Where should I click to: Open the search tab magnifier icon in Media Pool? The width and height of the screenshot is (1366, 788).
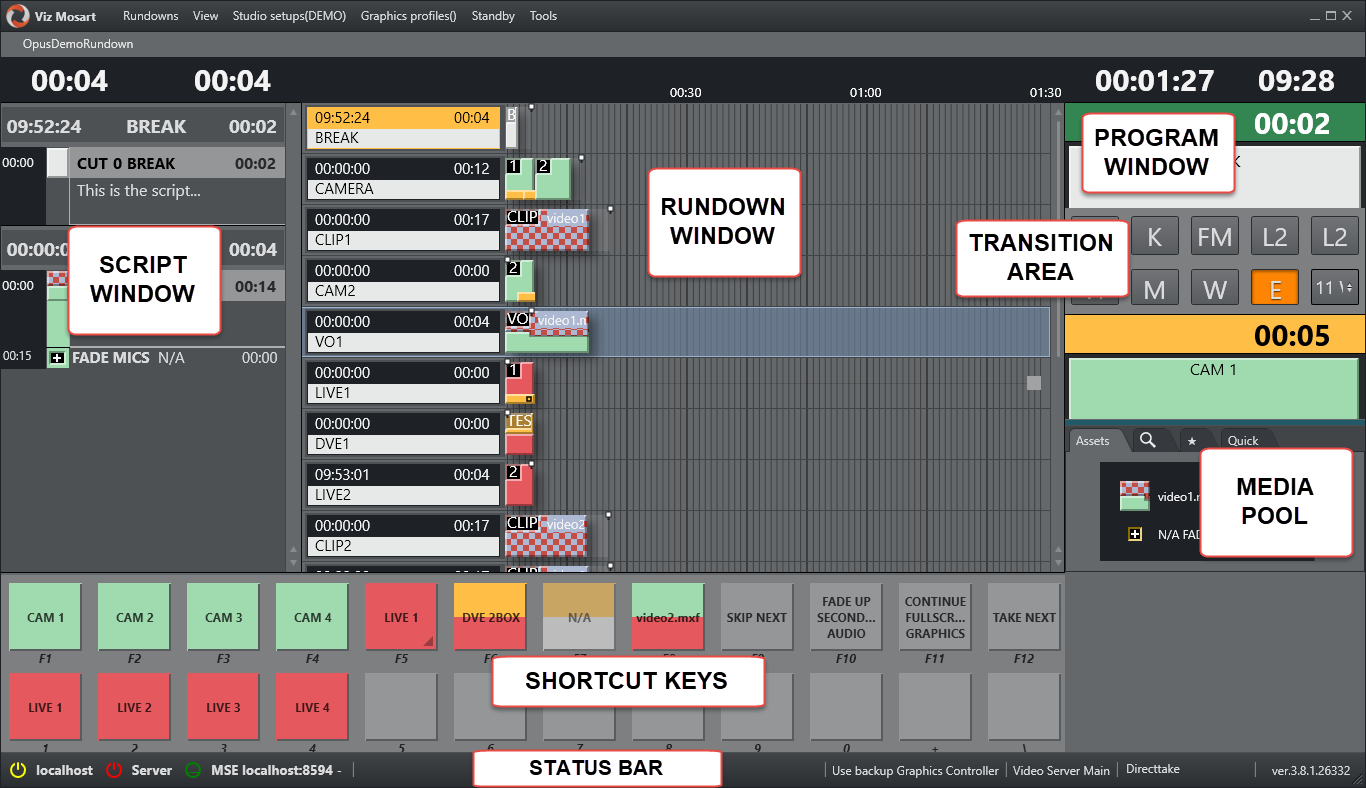(x=1148, y=439)
